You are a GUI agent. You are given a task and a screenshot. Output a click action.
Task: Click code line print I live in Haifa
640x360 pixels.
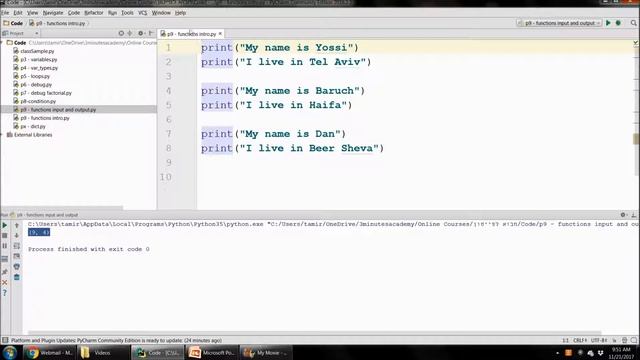[276, 105]
